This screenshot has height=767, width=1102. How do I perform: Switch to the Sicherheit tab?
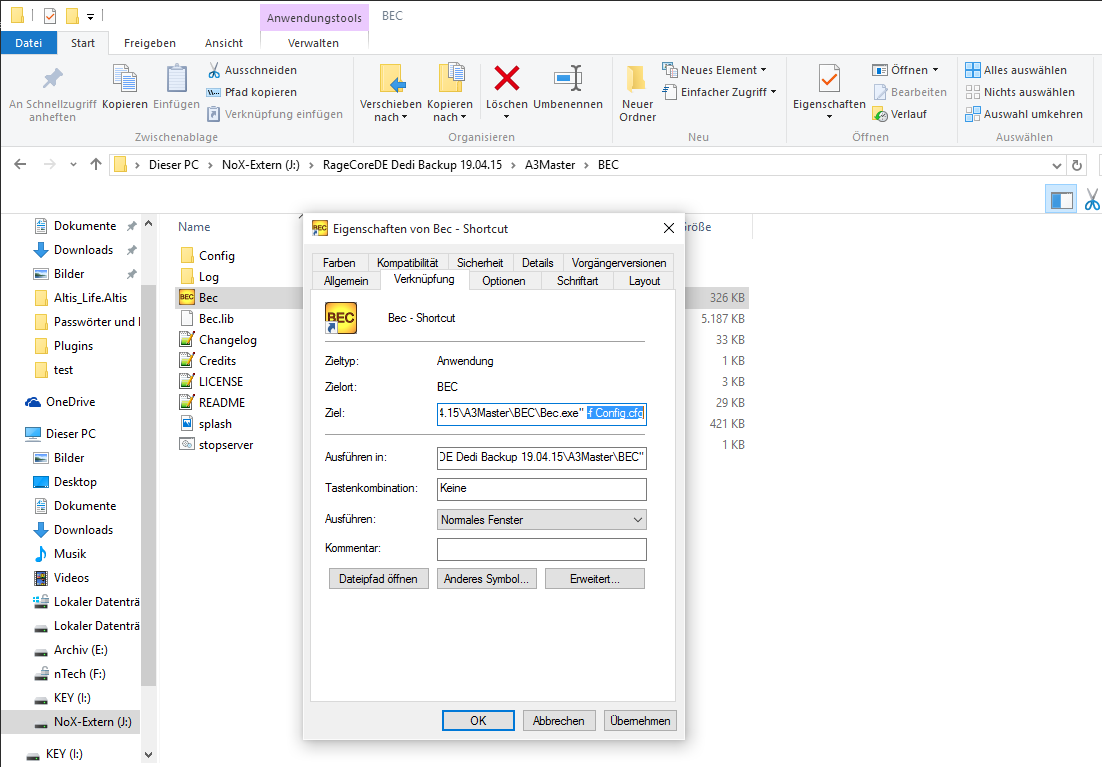(x=480, y=263)
